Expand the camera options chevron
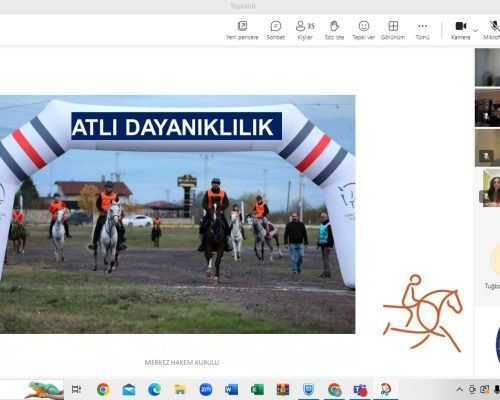Image resolution: width=500 pixels, height=400 pixels. [x=476, y=31]
